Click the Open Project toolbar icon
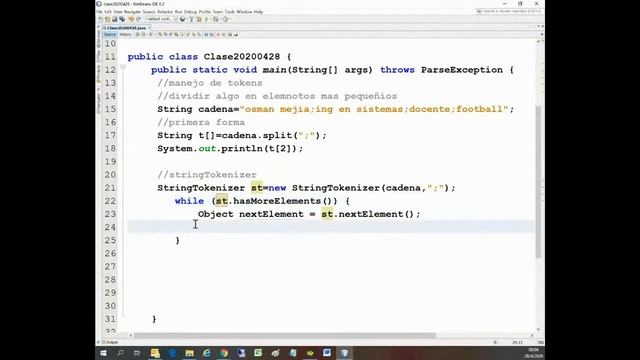 click(115, 19)
